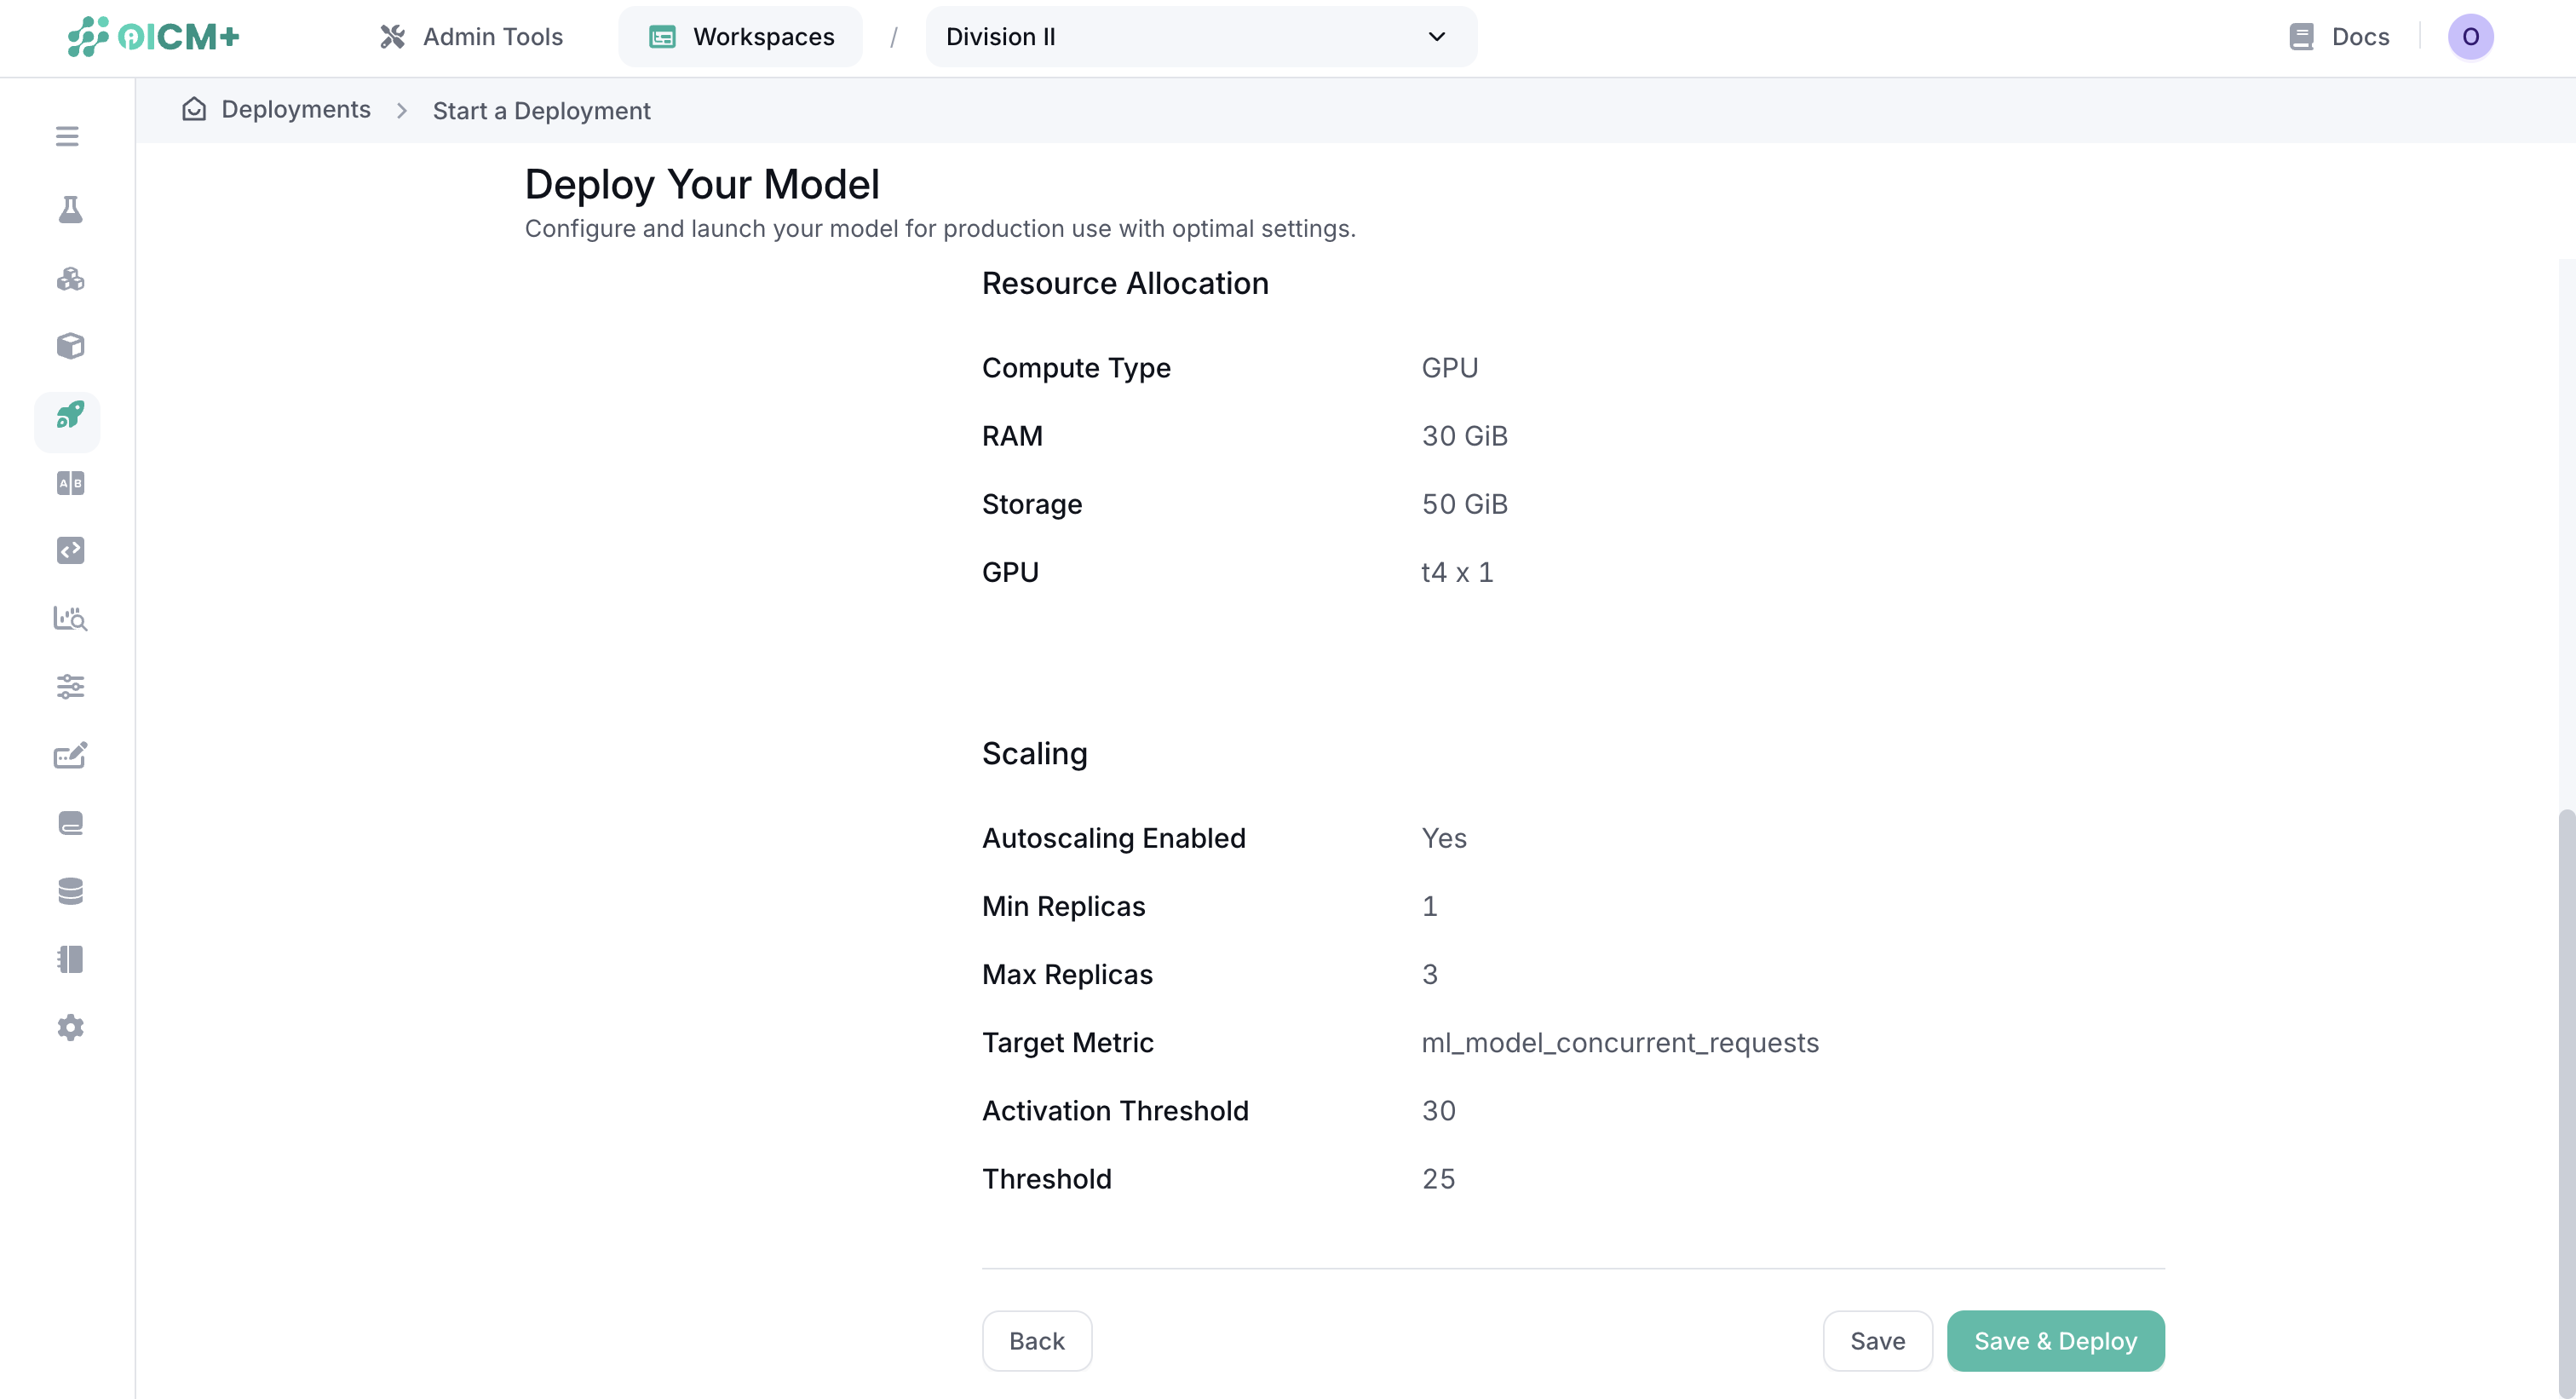The height and width of the screenshot is (1399, 2576).
Task: Open the chart search monitoring icon
Action: (x=70, y=619)
